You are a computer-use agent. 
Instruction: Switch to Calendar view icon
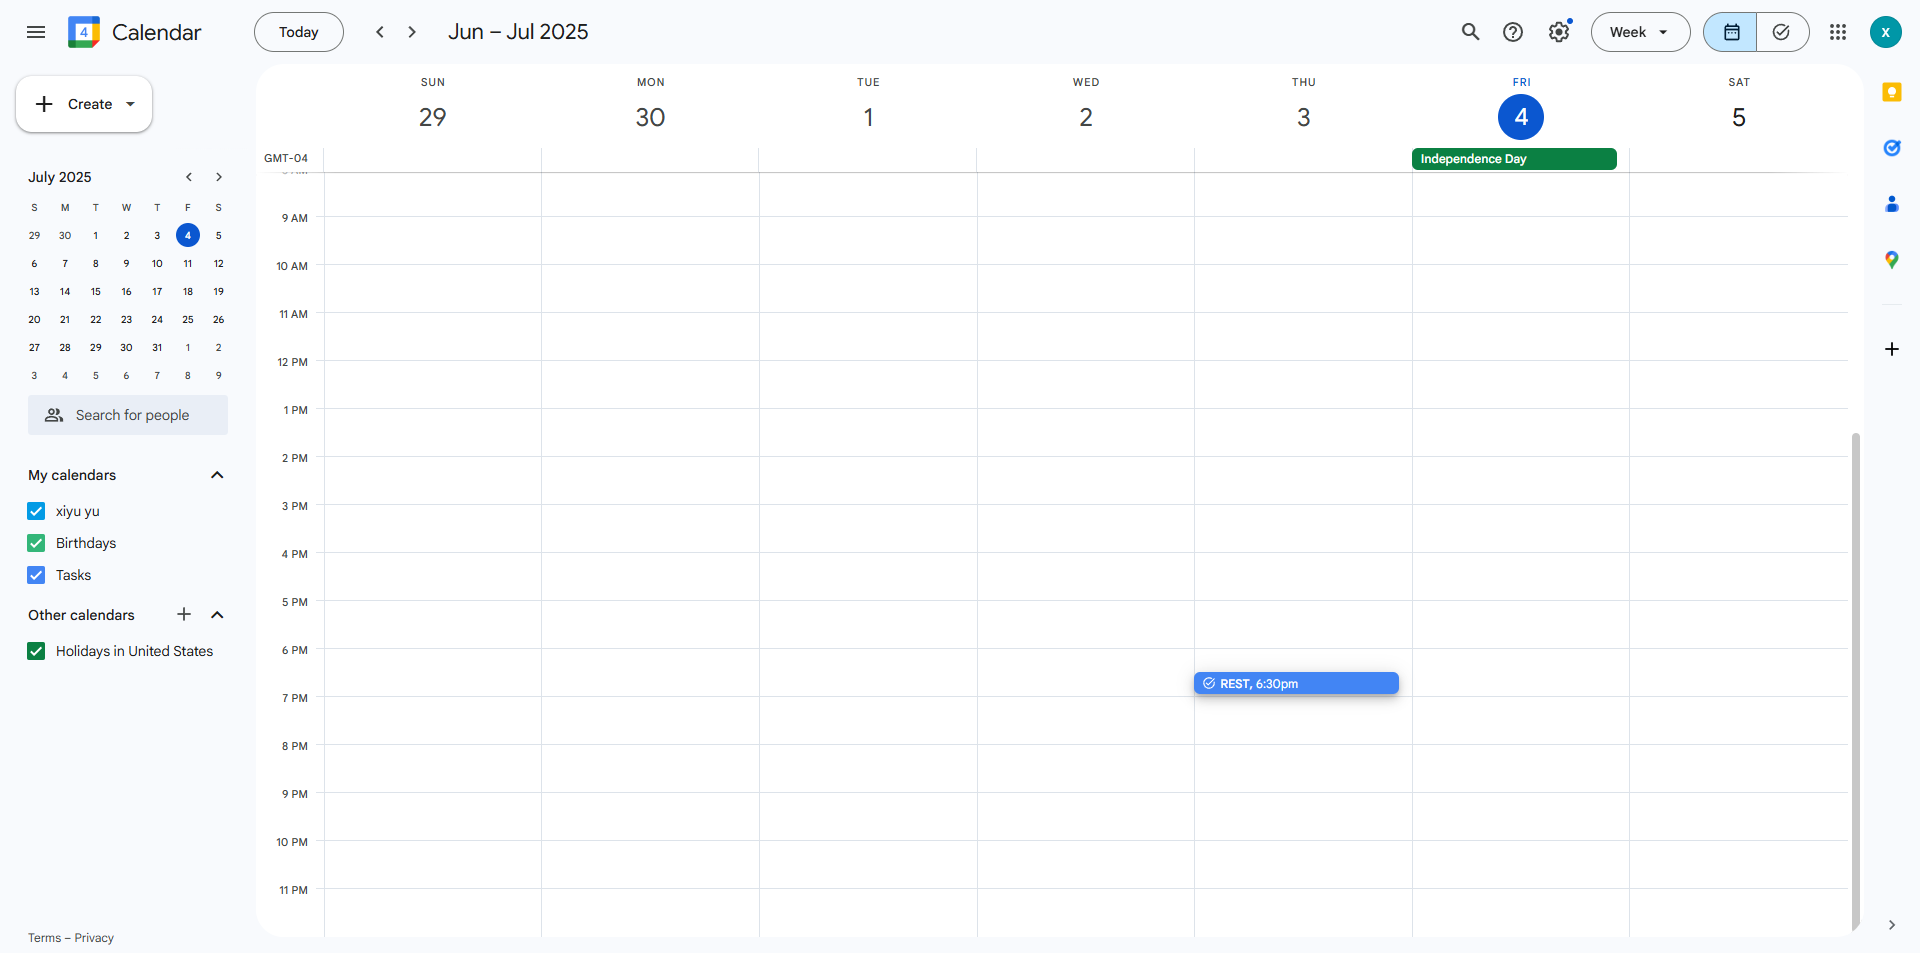coord(1731,32)
